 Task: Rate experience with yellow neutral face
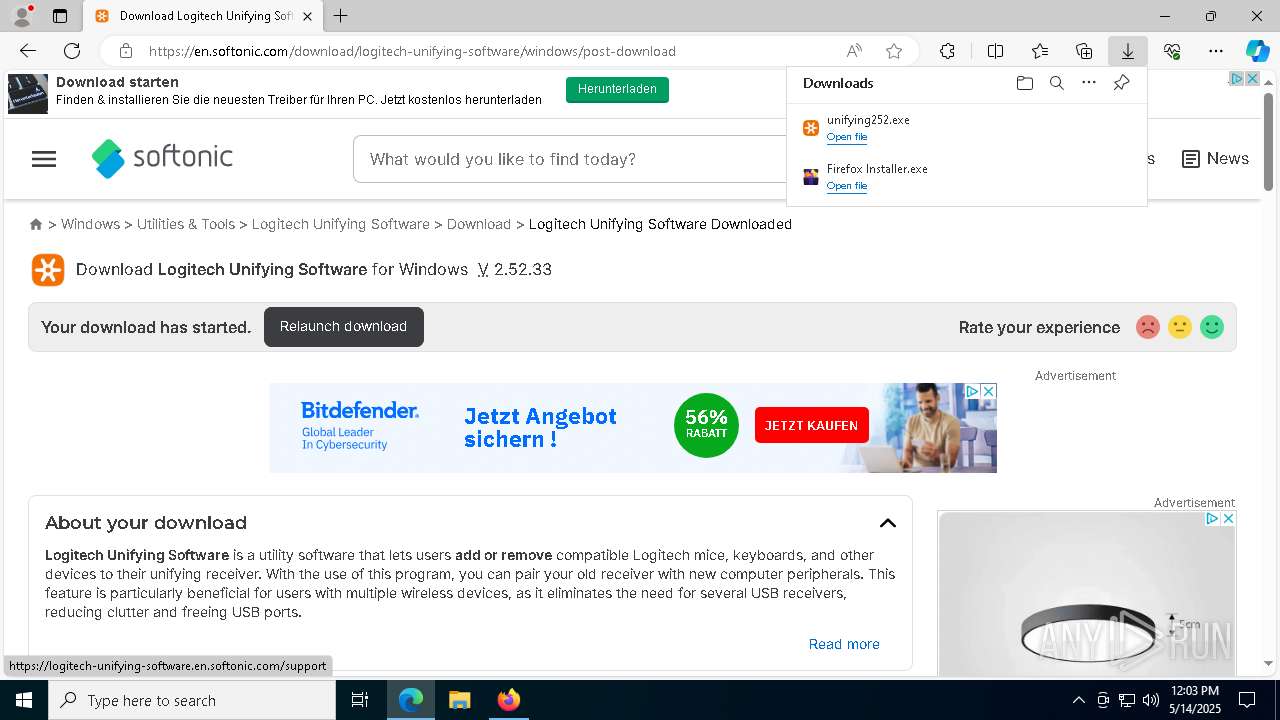(1180, 327)
